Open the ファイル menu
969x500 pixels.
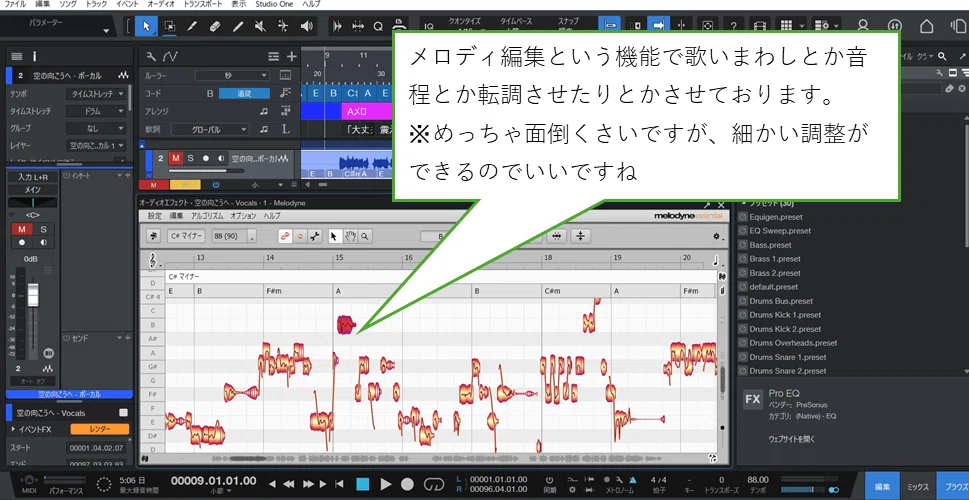coord(15,4)
